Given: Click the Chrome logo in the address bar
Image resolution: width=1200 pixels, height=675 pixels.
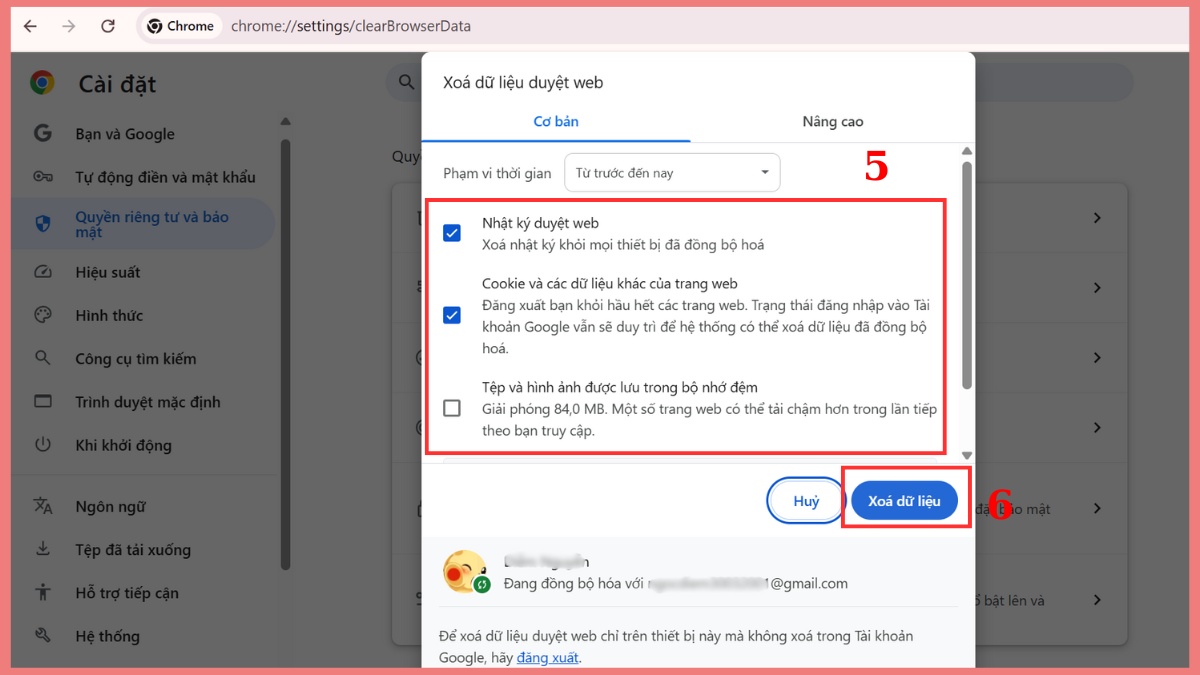Looking at the screenshot, I should (155, 26).
